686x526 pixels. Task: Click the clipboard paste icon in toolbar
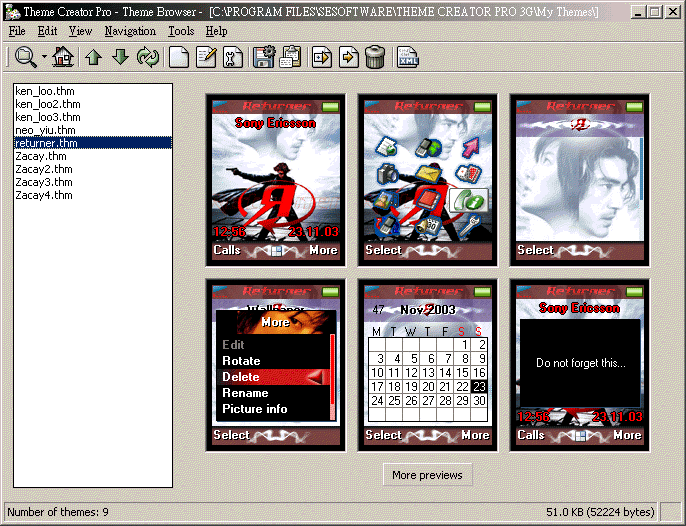click(x=290, y=57)
